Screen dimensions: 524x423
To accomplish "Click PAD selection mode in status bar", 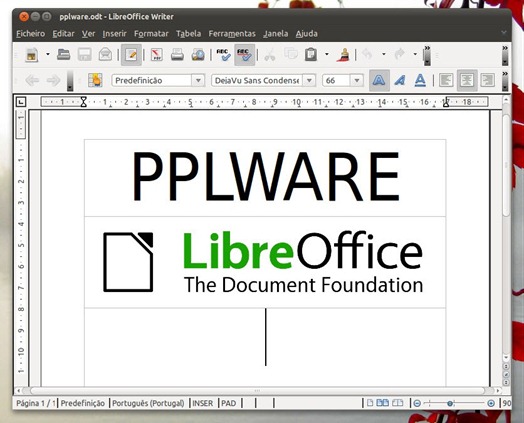I will pyautogui.click(x=229, y=403).
